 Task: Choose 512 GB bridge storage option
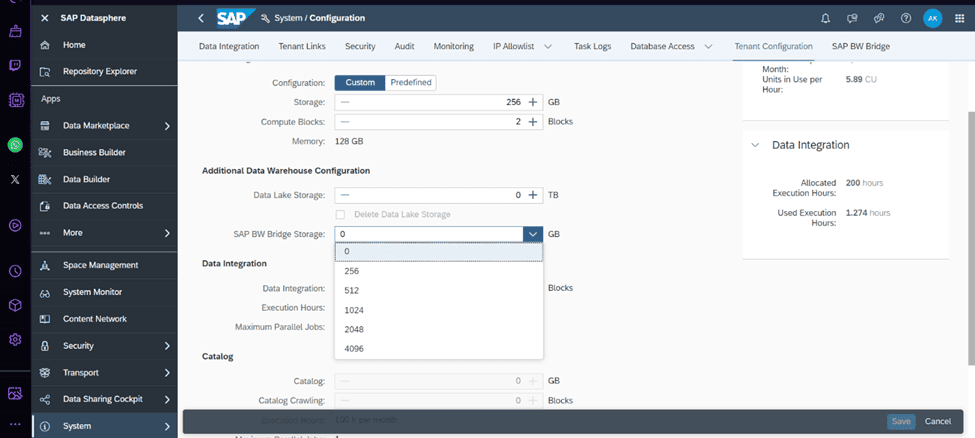coord(439,291)
